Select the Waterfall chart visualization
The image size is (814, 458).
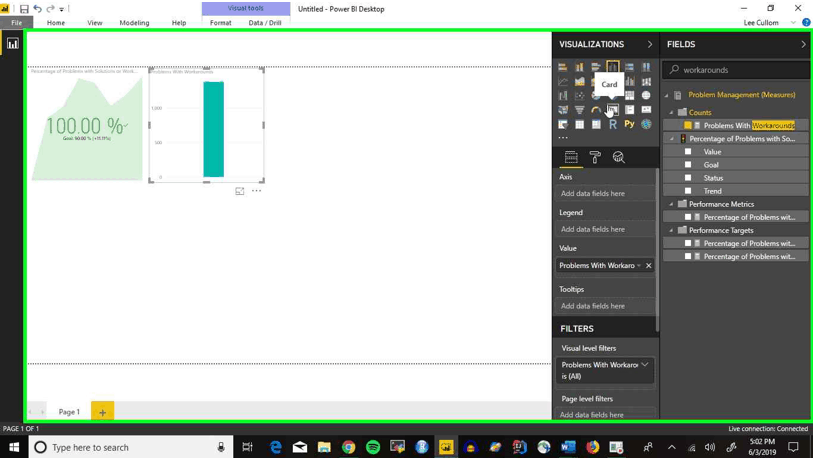563,96
